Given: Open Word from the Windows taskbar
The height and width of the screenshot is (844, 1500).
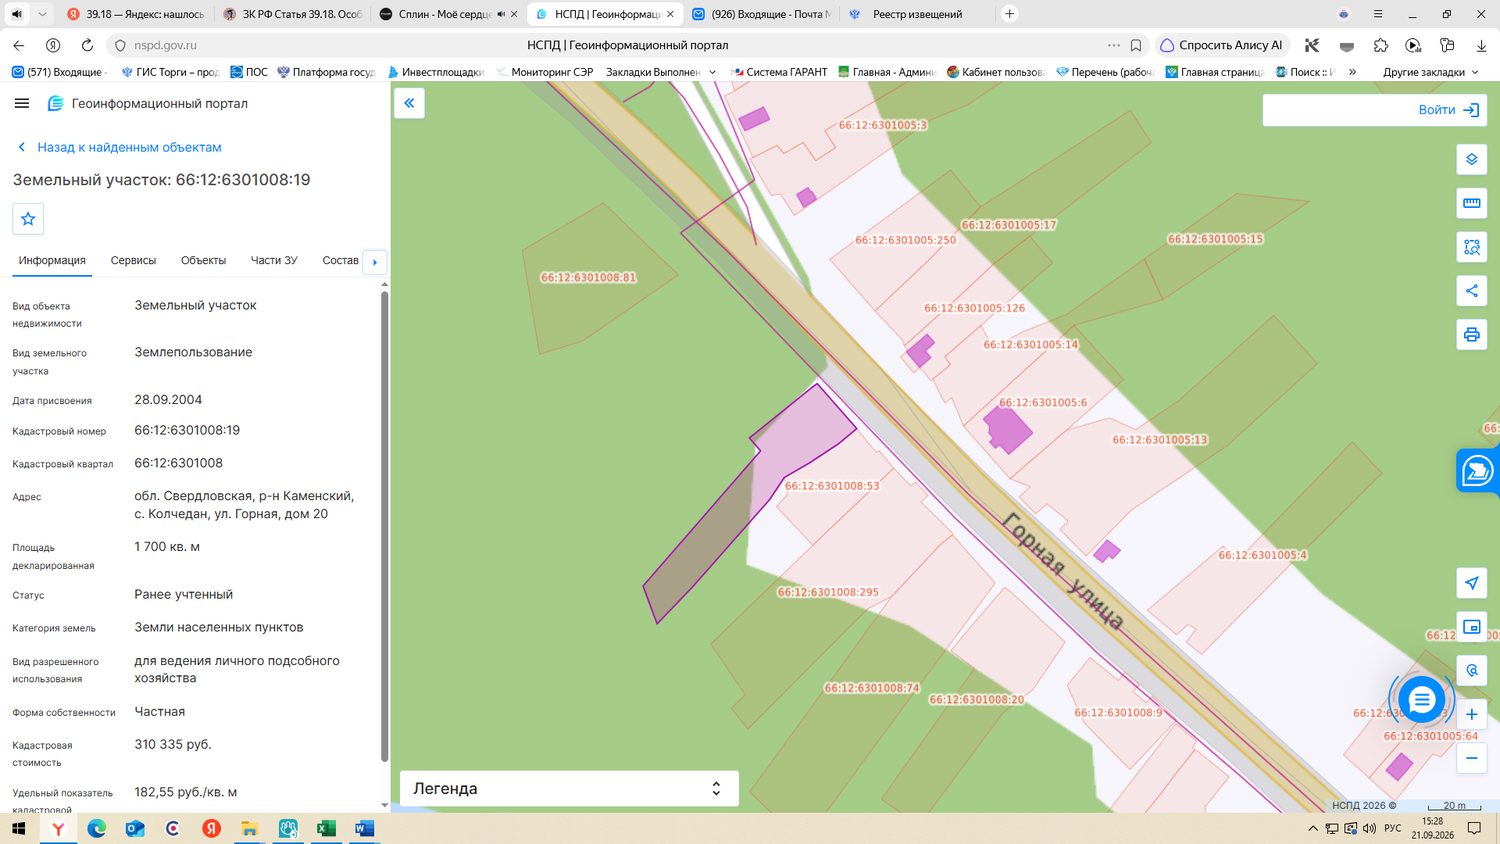Looking at the screenshot, I should pyautogui.click(x=364, y=828).
